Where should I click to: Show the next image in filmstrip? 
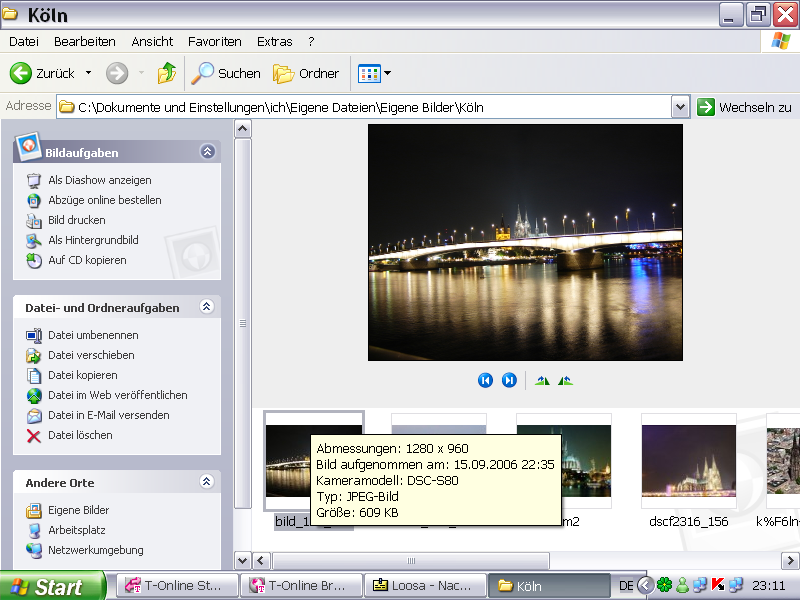509,380
